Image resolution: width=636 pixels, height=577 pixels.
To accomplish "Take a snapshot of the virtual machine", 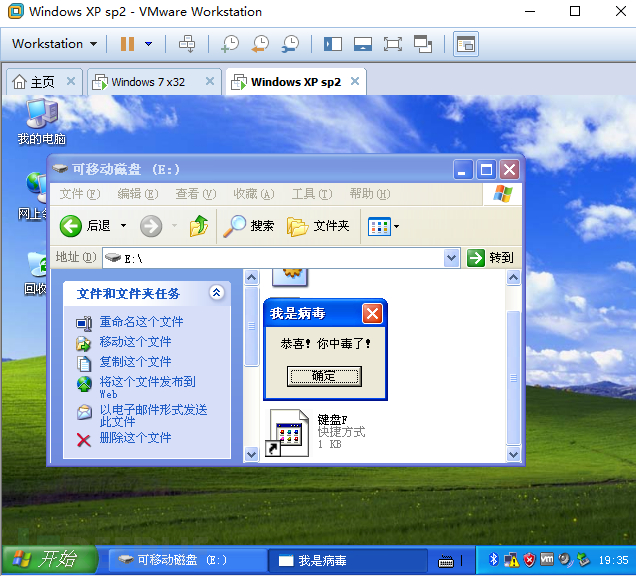I will pyautogui.click(x=230, y=44).
